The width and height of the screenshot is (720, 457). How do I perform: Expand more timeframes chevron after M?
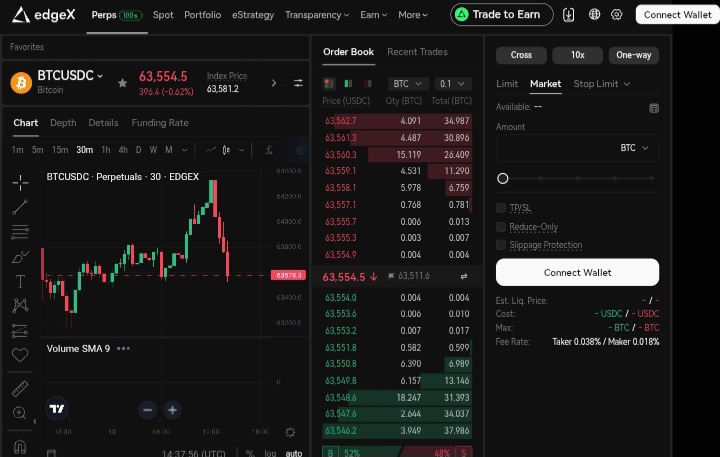(185, 150)
